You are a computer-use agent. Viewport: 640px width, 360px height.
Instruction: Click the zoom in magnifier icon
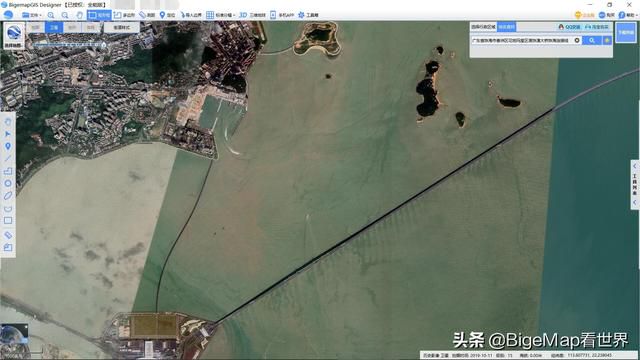coord(51,15)
